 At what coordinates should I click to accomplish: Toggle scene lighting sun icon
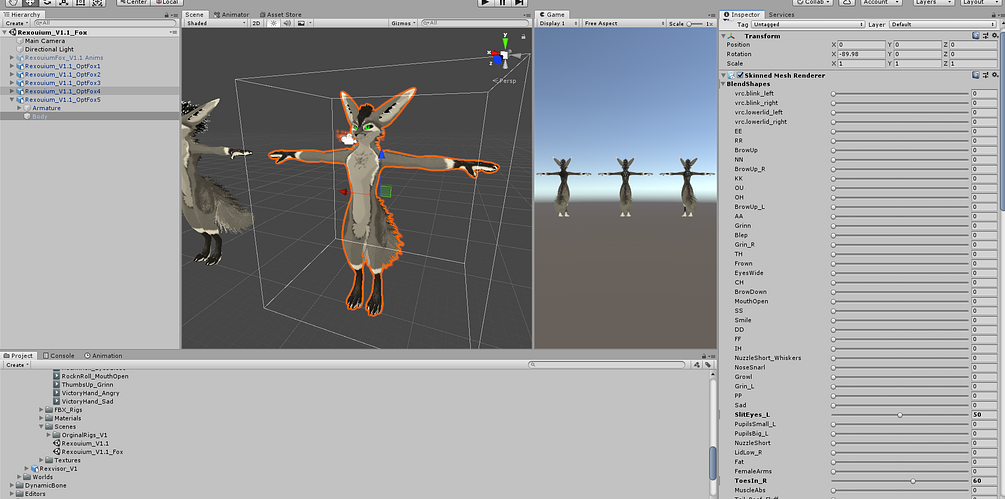coord(273,23)
